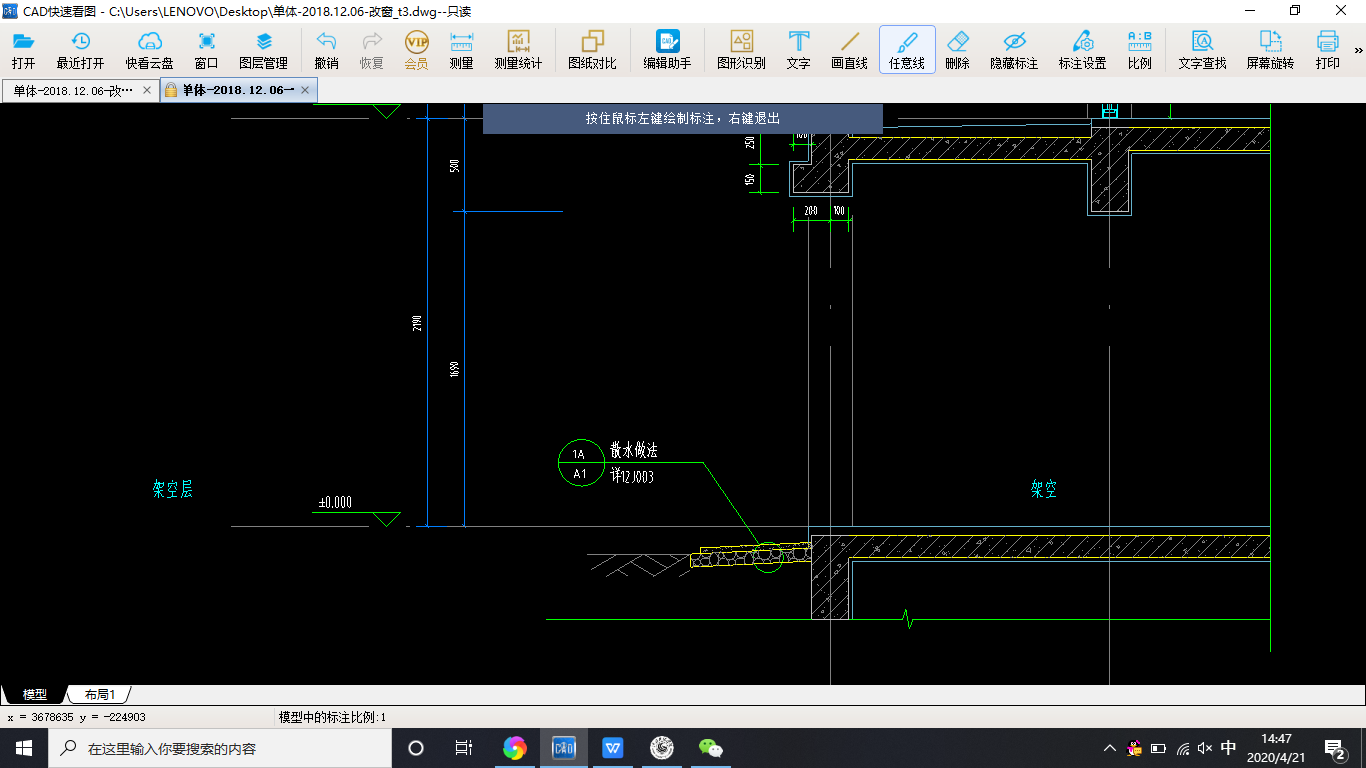Open the 编辑助手 edit assistant
This screenshot has height=768, width=1366.
(x=667, y=50)
